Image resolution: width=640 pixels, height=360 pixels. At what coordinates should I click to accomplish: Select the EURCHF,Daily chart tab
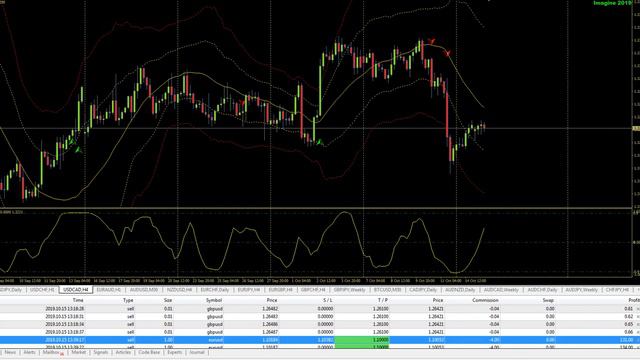[215, 290]
